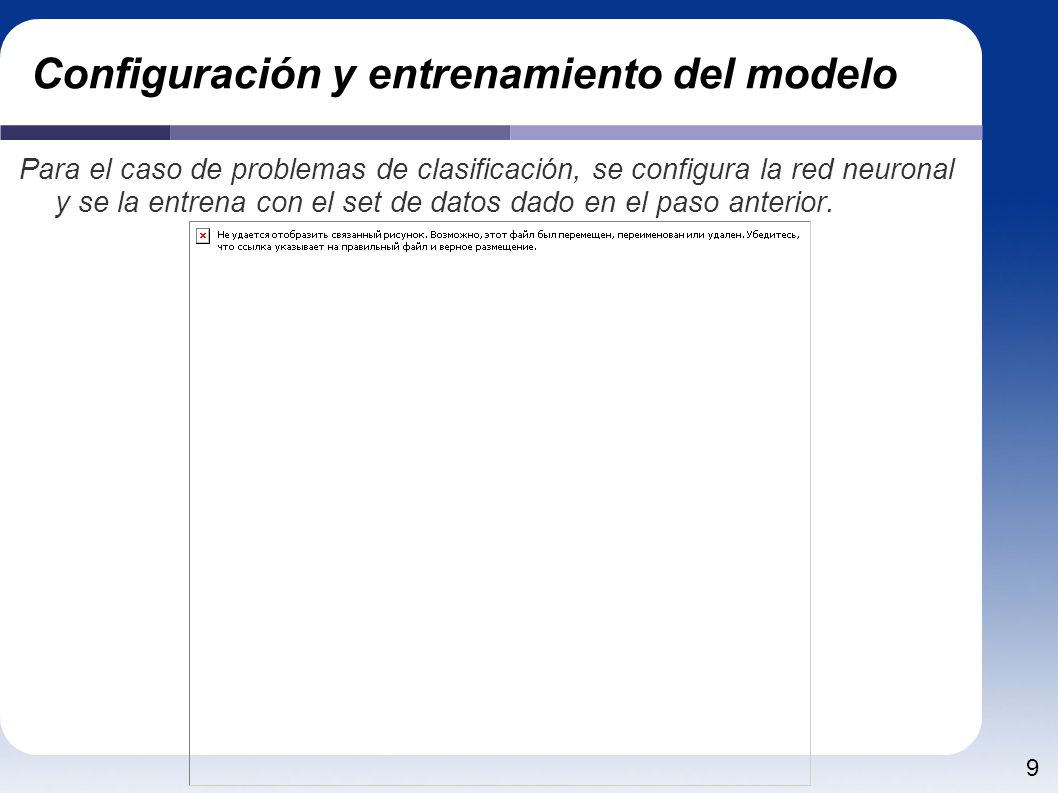Click the slide number 9
This screenshot has width=1058, height=793.
coord(1032,767)
